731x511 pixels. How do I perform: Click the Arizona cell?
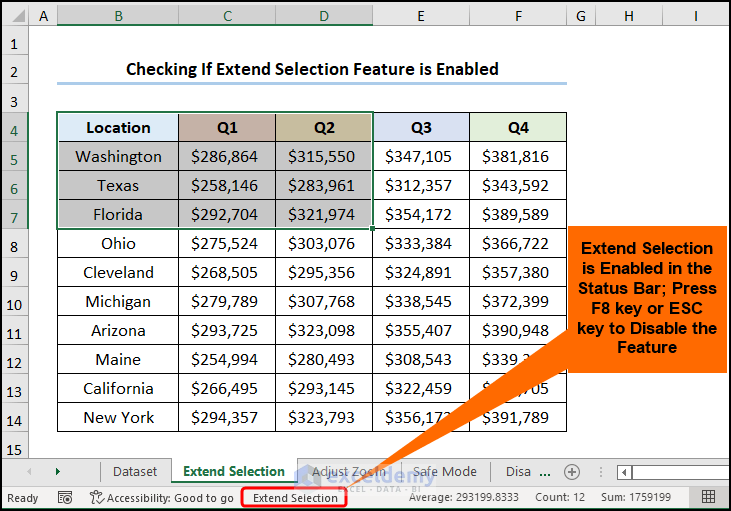(118, 331)
